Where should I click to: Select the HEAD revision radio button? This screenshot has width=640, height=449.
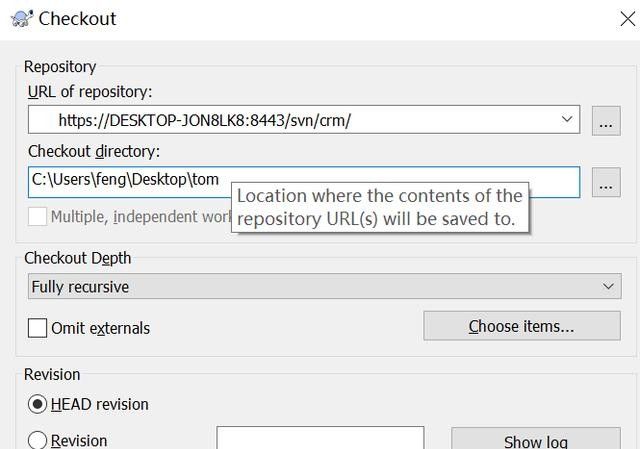(x=38, y=404)
